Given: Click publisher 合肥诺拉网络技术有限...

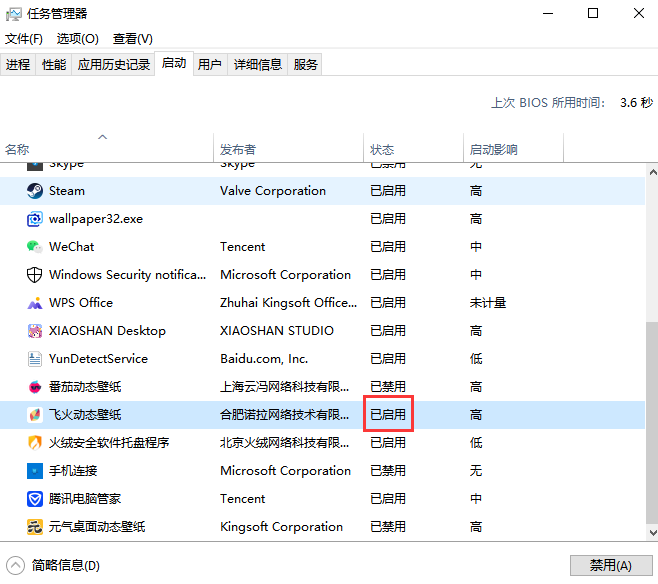Looking at the screenshot, I should (285, 415).
